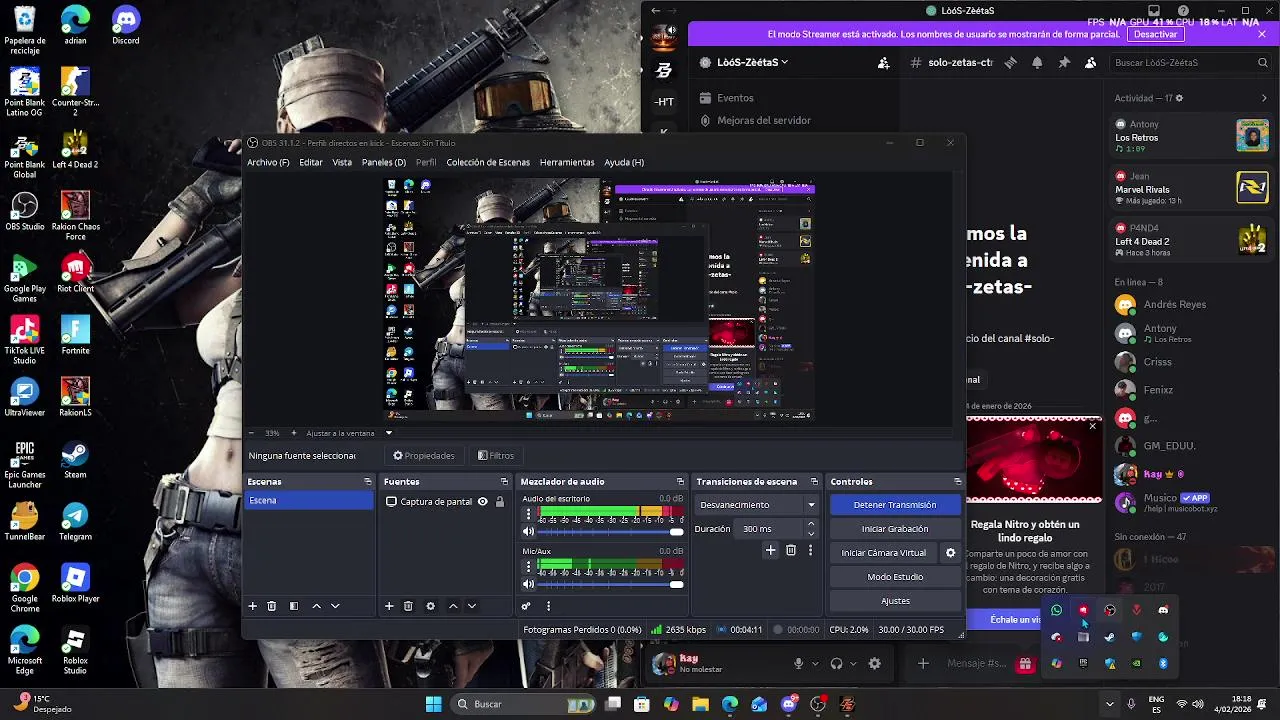
Task: Open Discord user settings gear
Action: pos(875,663)
